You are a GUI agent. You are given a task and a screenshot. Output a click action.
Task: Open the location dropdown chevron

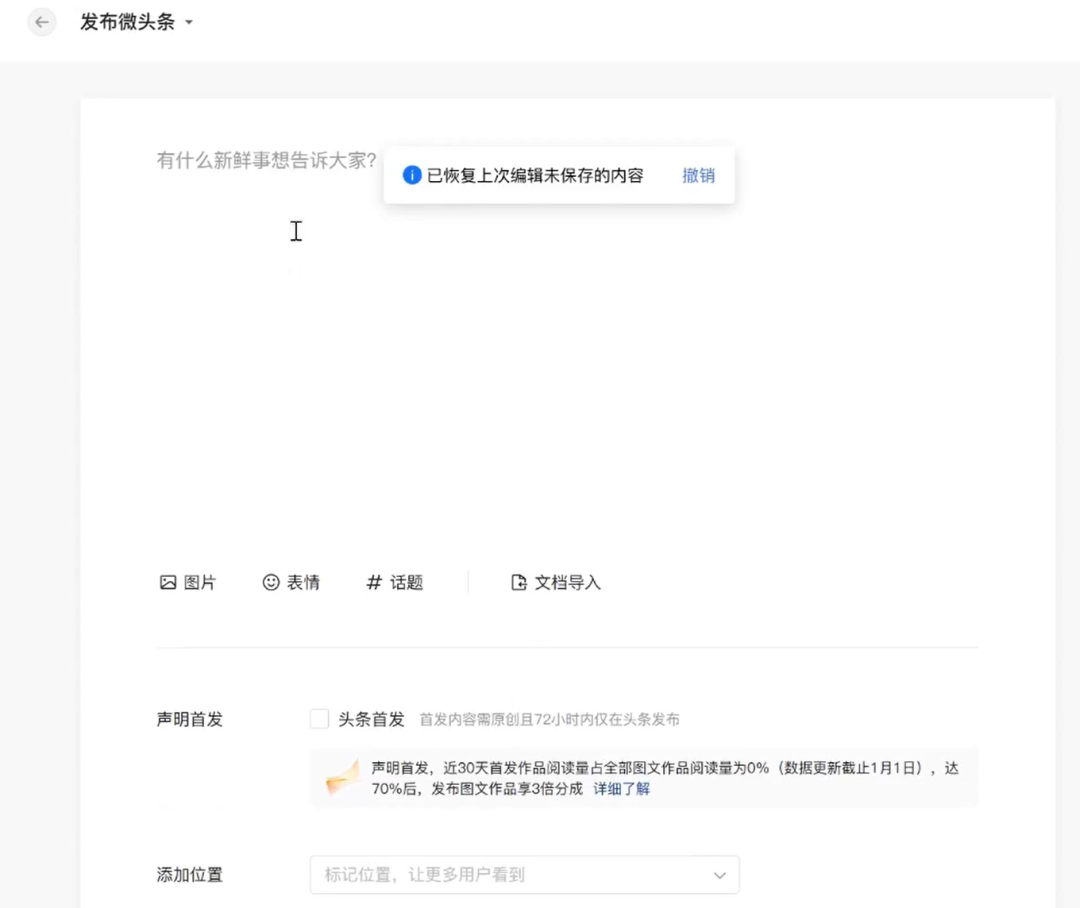(719, 875)
